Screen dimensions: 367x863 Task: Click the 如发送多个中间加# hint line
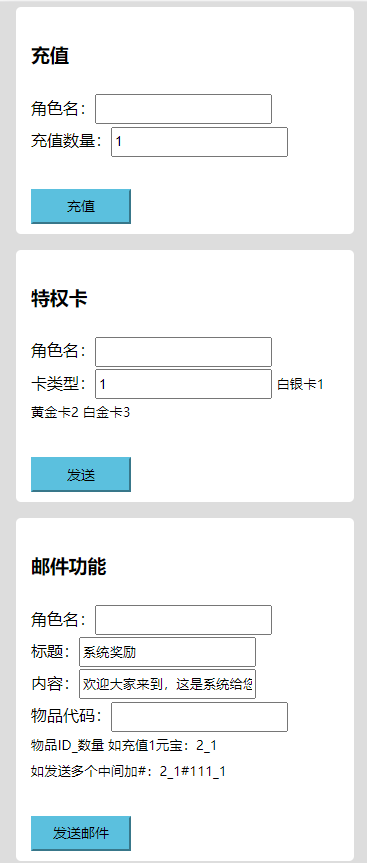128,772
